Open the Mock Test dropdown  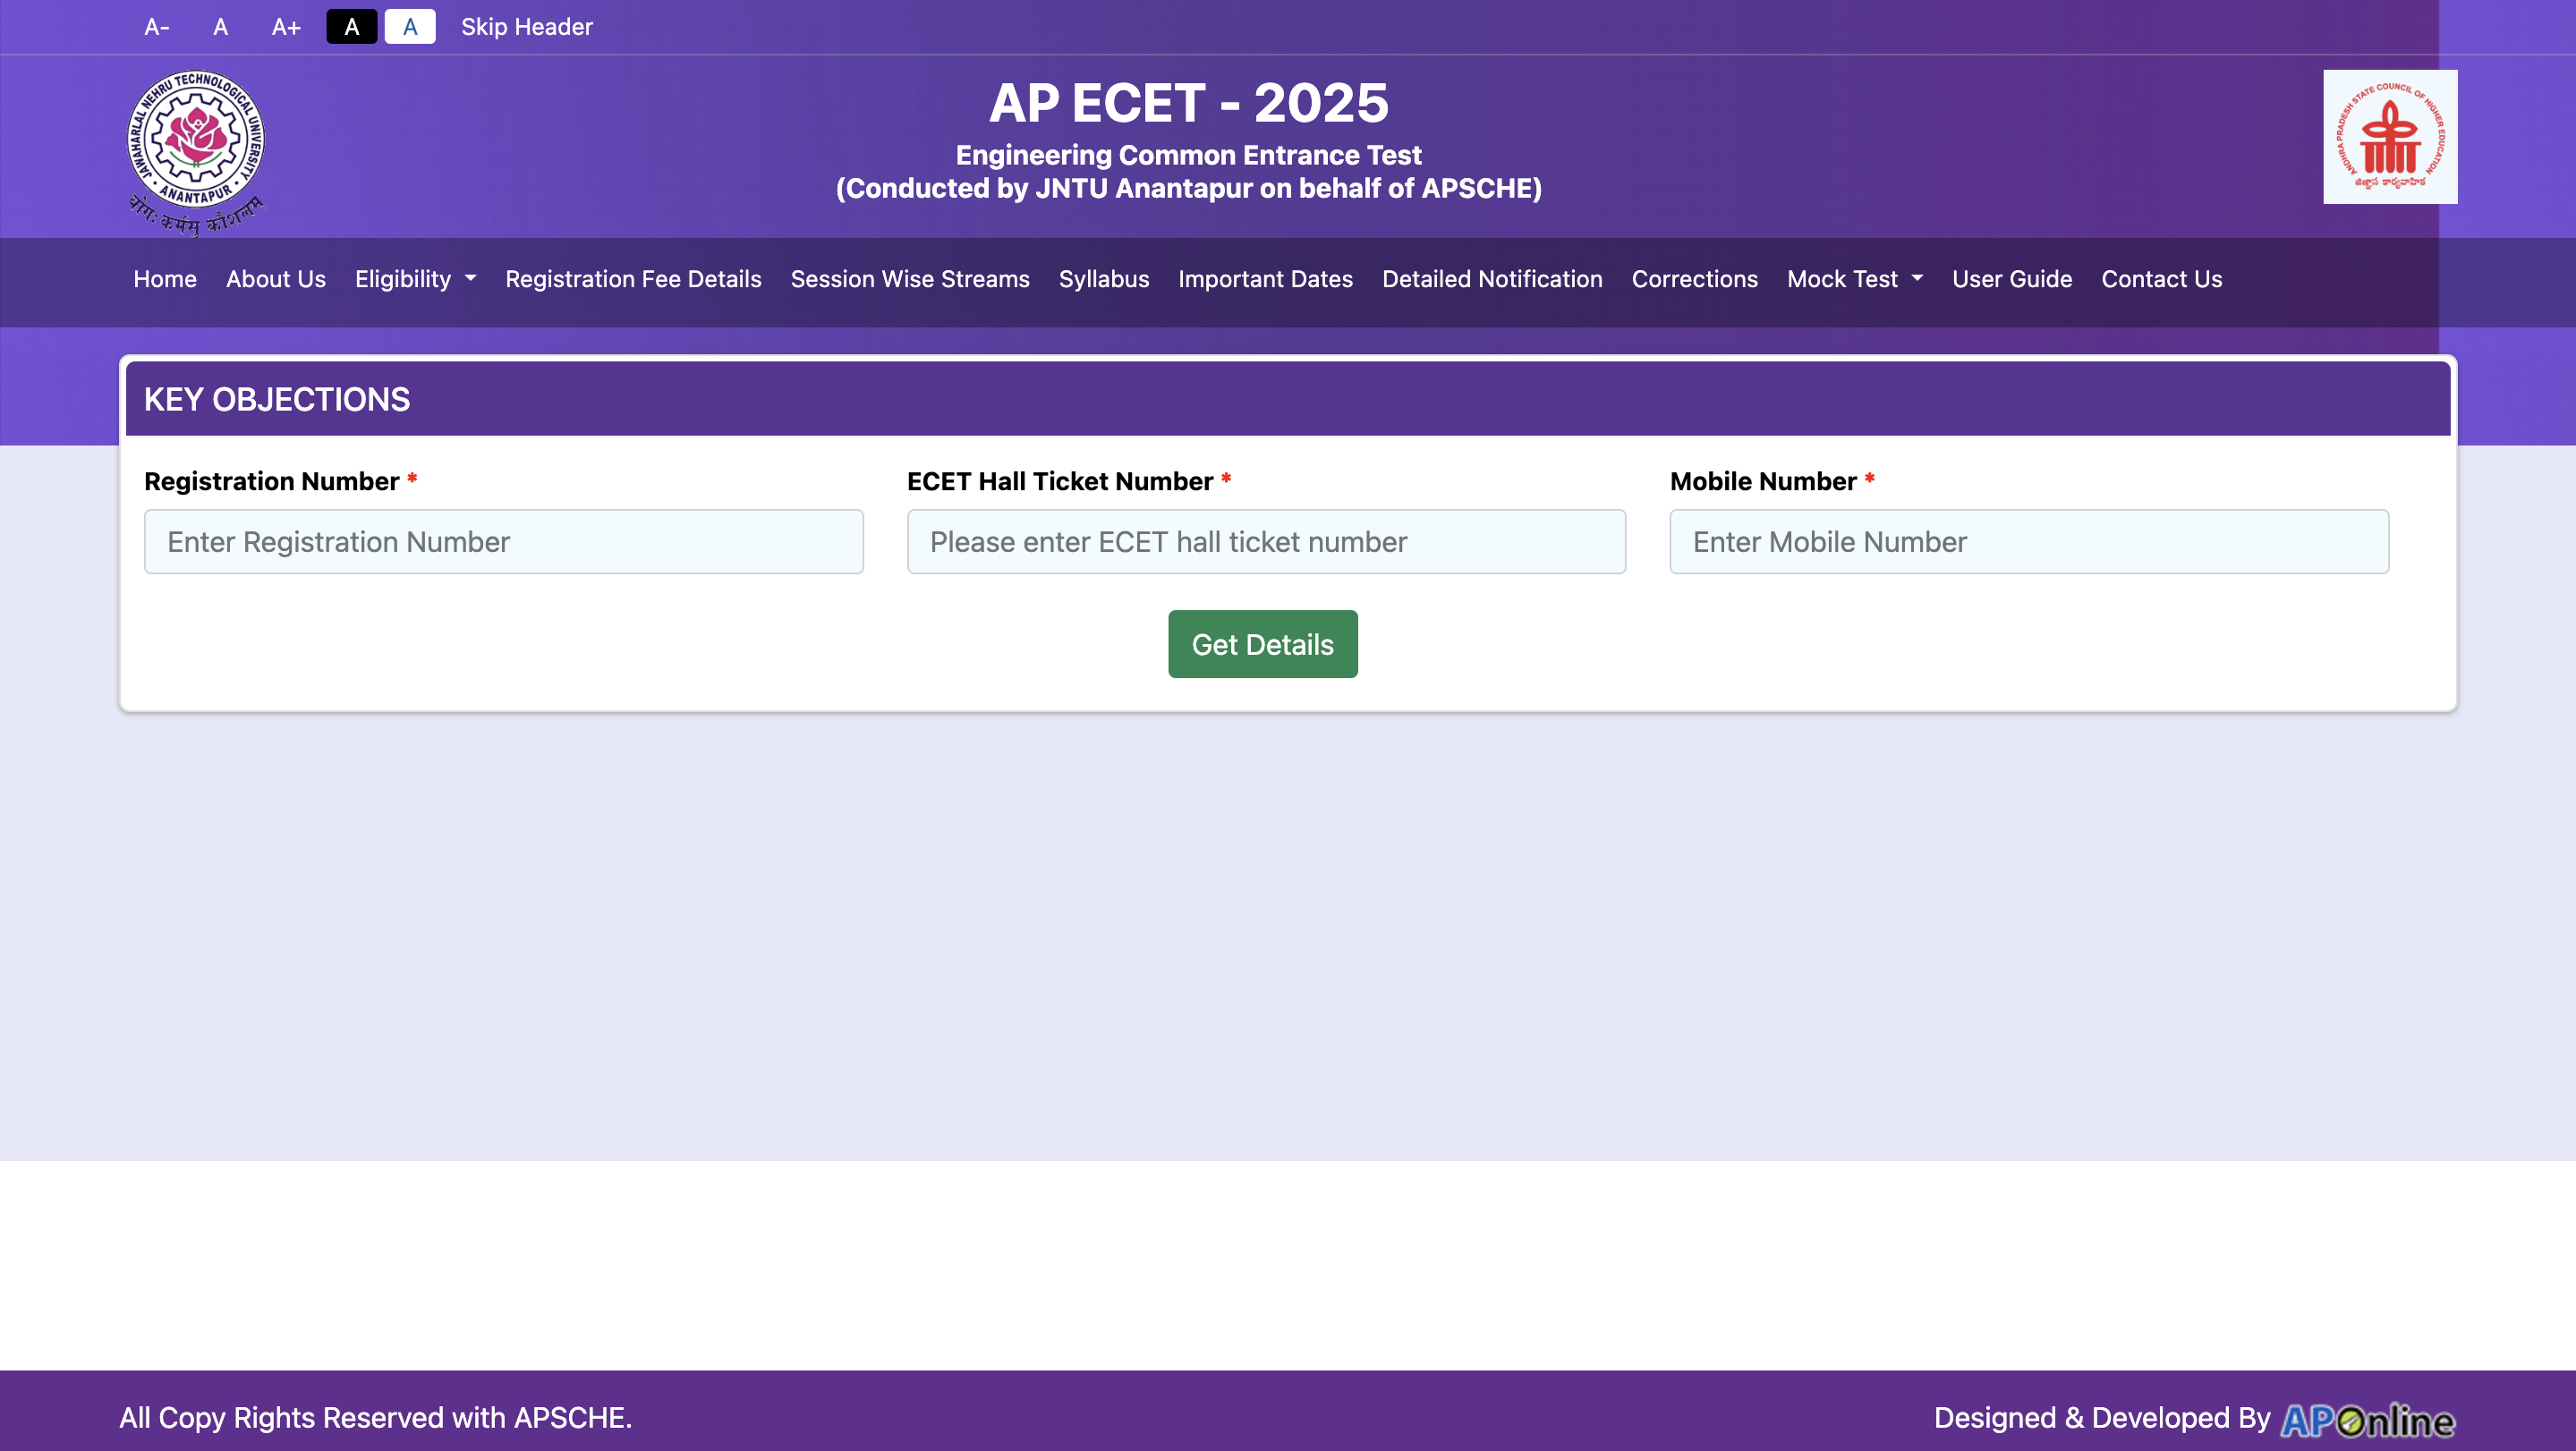(1854, 279)
